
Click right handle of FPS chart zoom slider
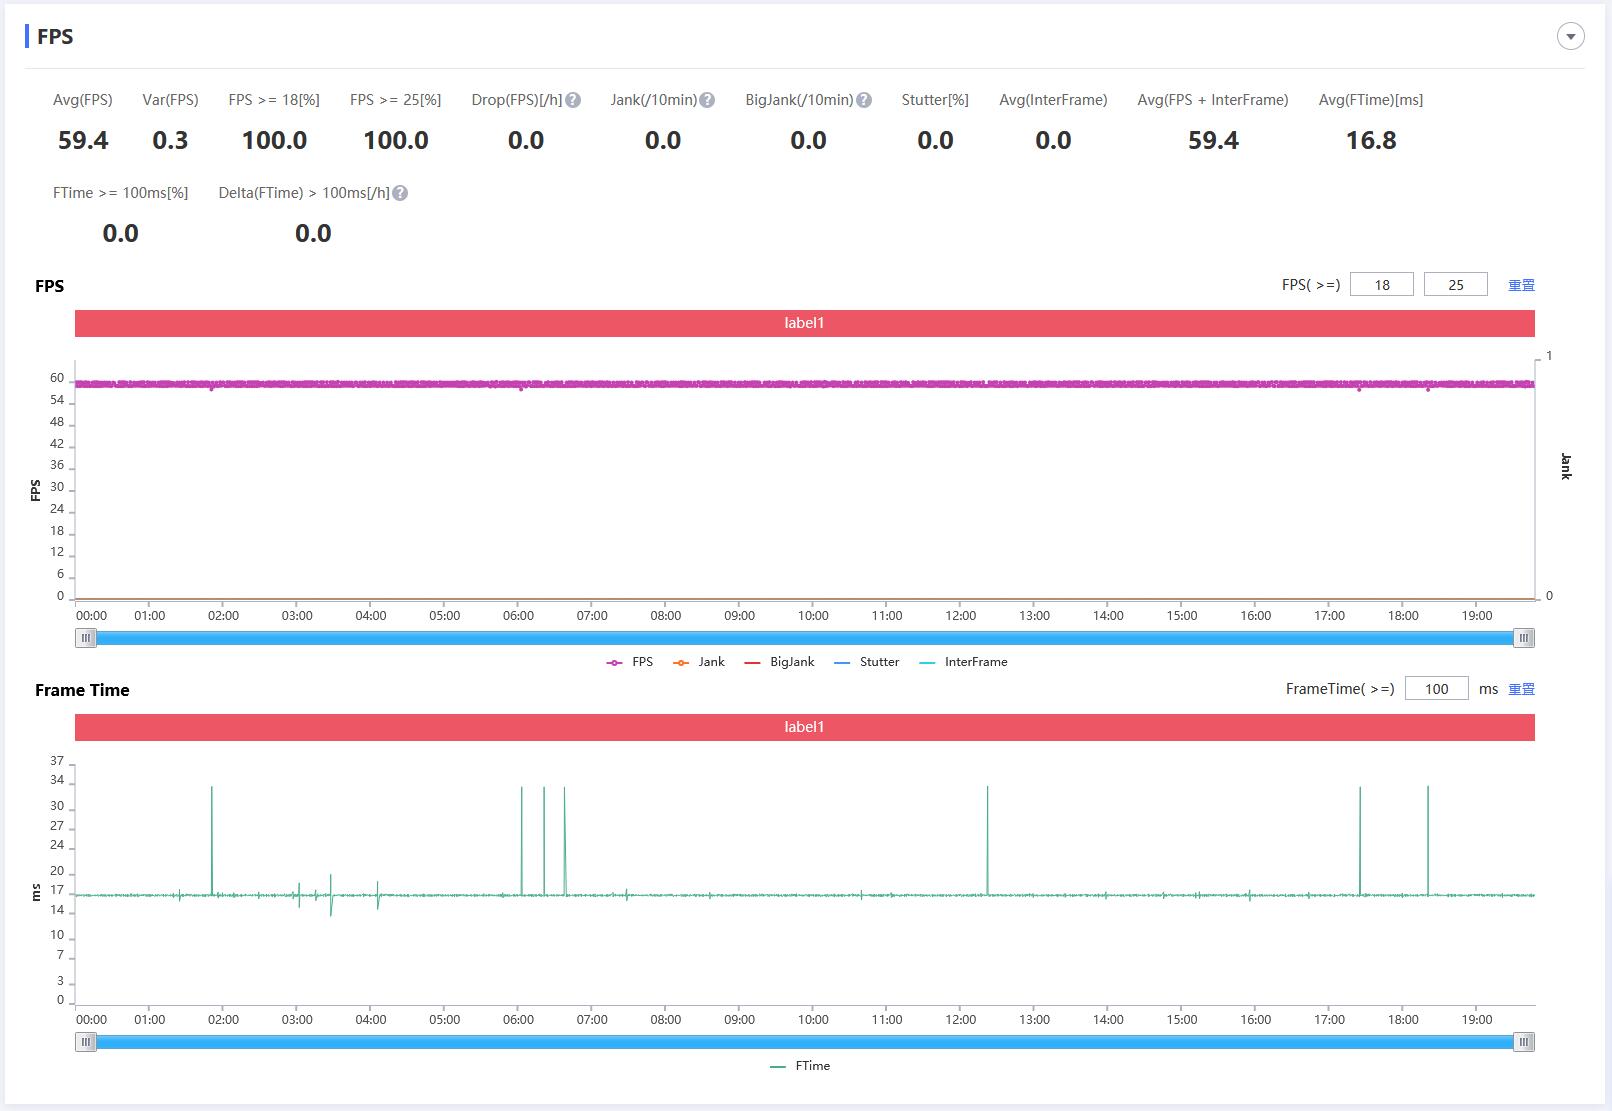[1523, 638]
